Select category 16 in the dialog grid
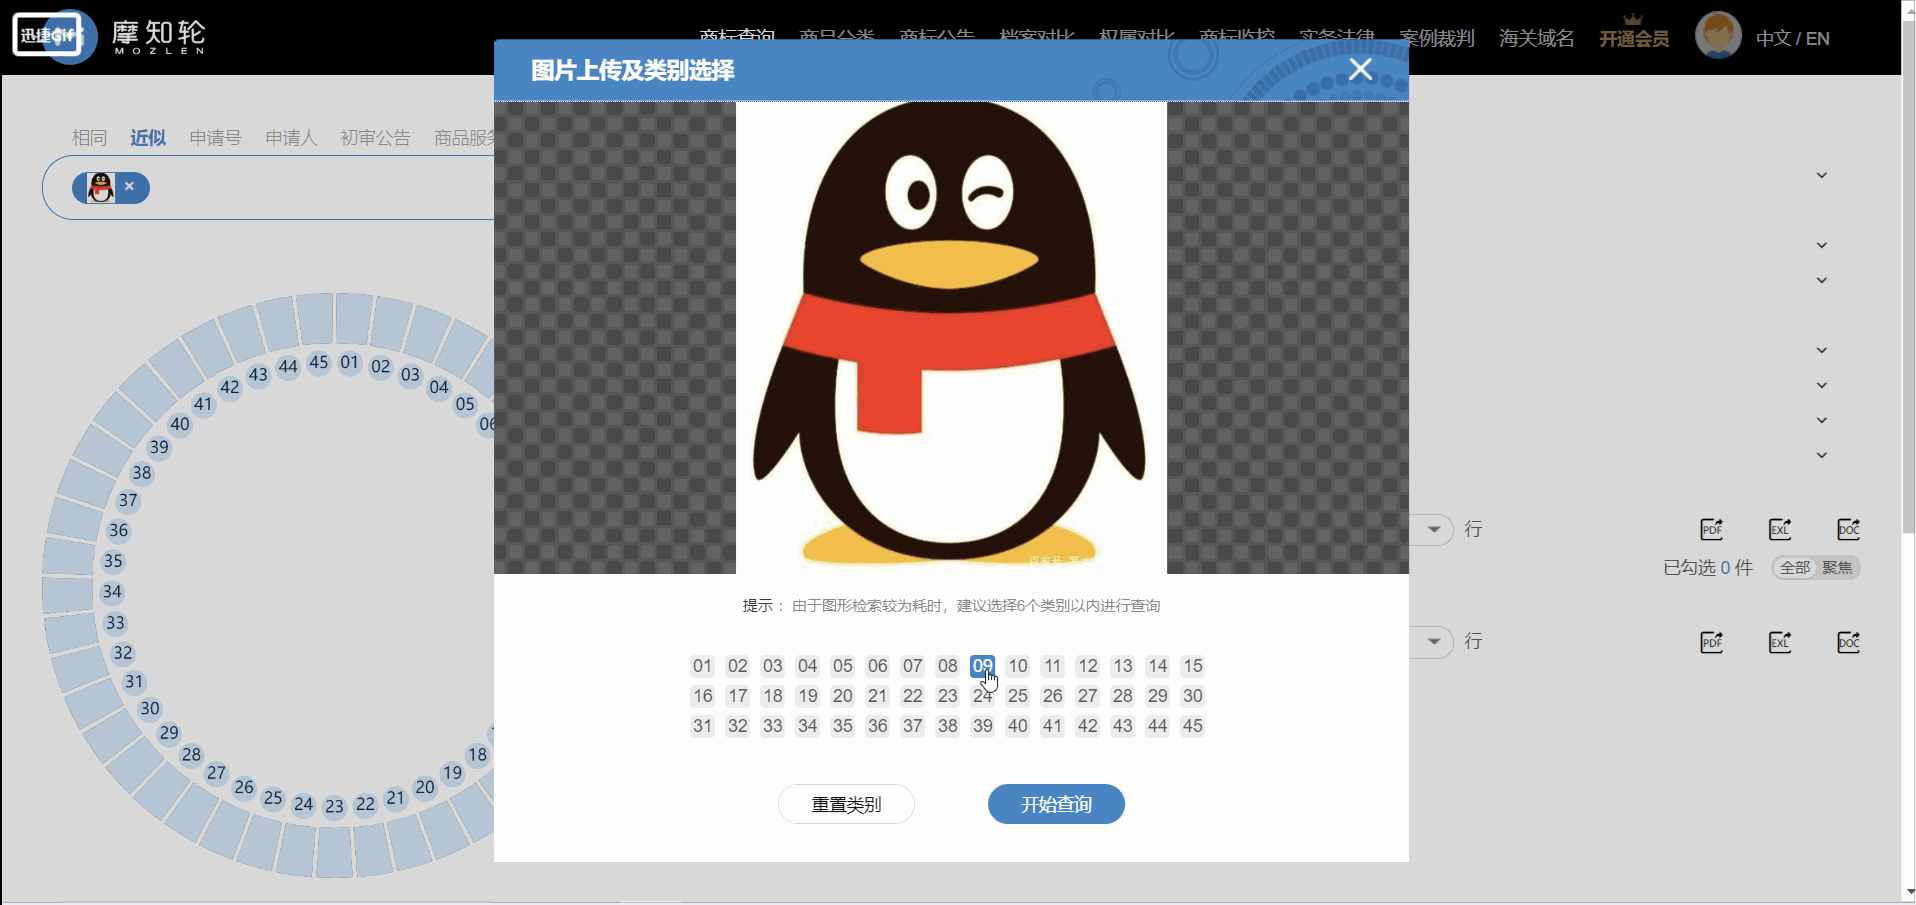Viewport: 1916px width, 905px height. tap(702, 696)
